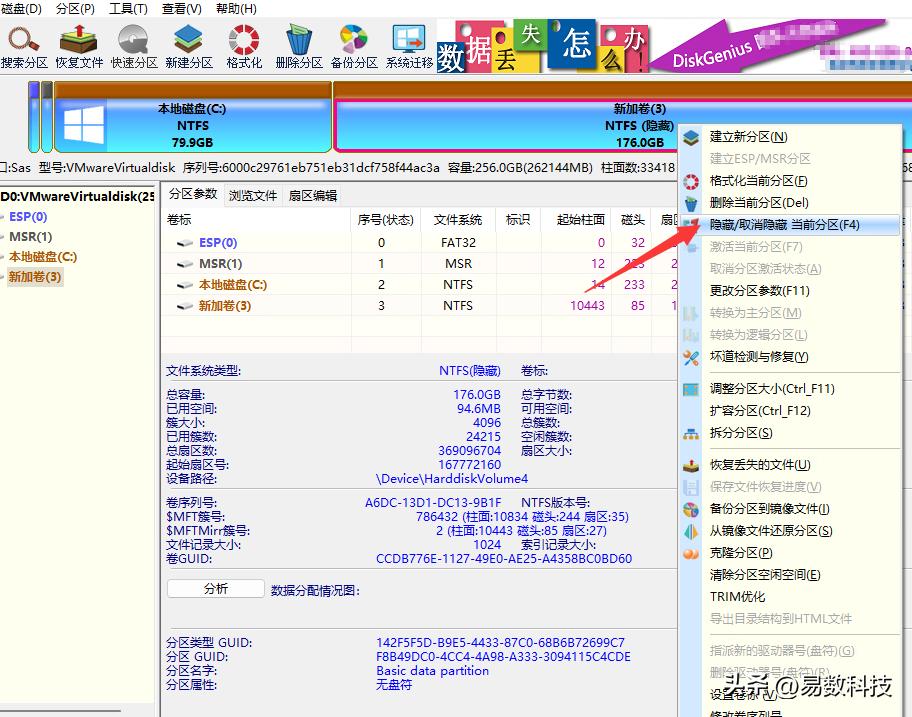
Task: Launch 快速分区 (Quick Partition) from the toolbar
Action: (135, 45)
